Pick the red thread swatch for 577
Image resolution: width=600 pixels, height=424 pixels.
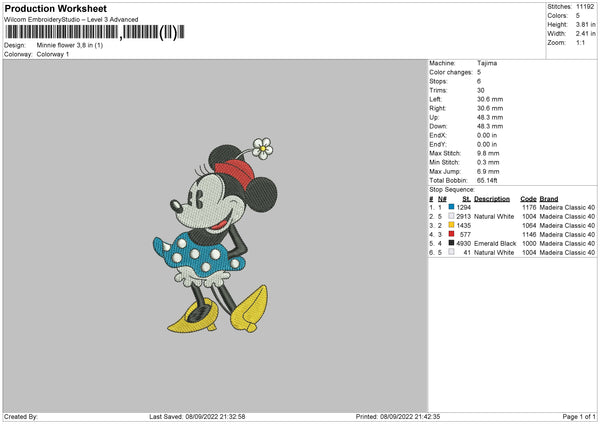452,234
